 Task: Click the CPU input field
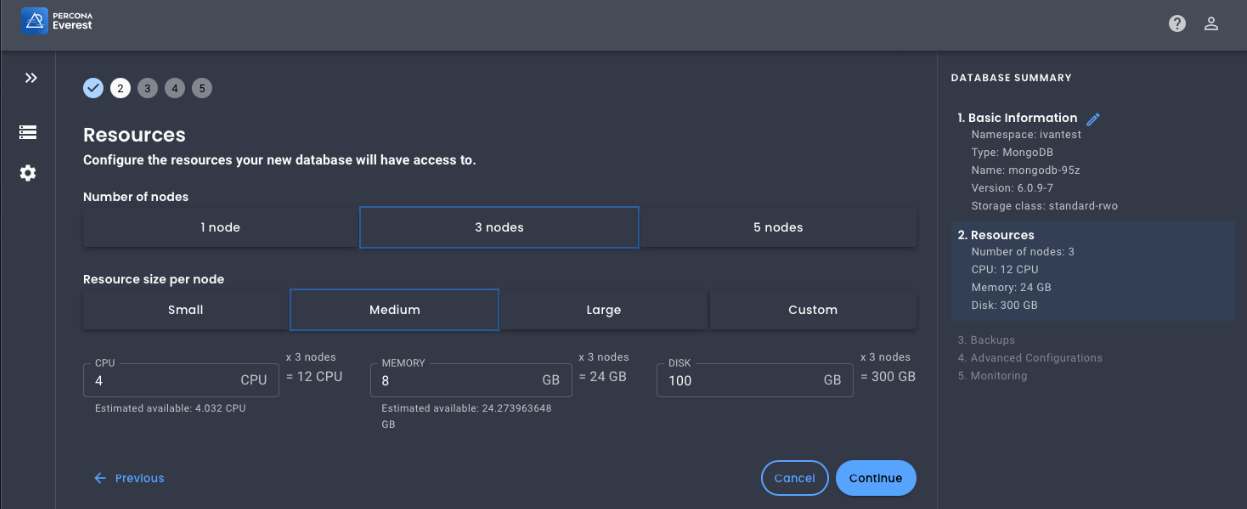[160, 381]
